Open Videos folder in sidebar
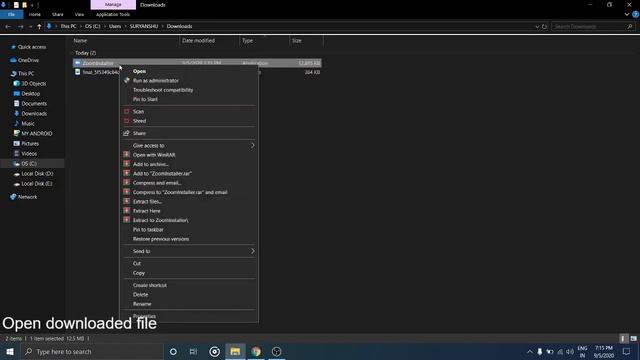The height and width of the screenshot is (360, 640). tap(29, 153)
